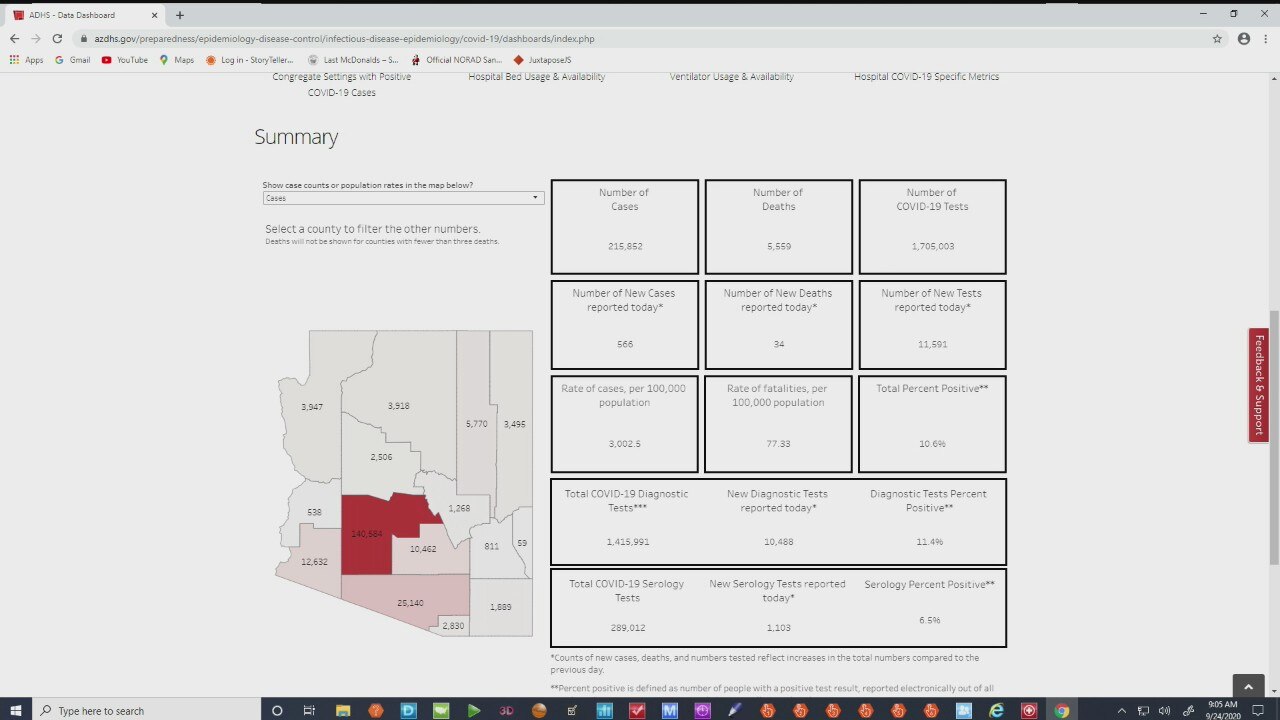Image resolution: width=1280 pixels, height=720 pixels.
Task: Open the Official NORAD Santa bookmark
Action: 456,60
